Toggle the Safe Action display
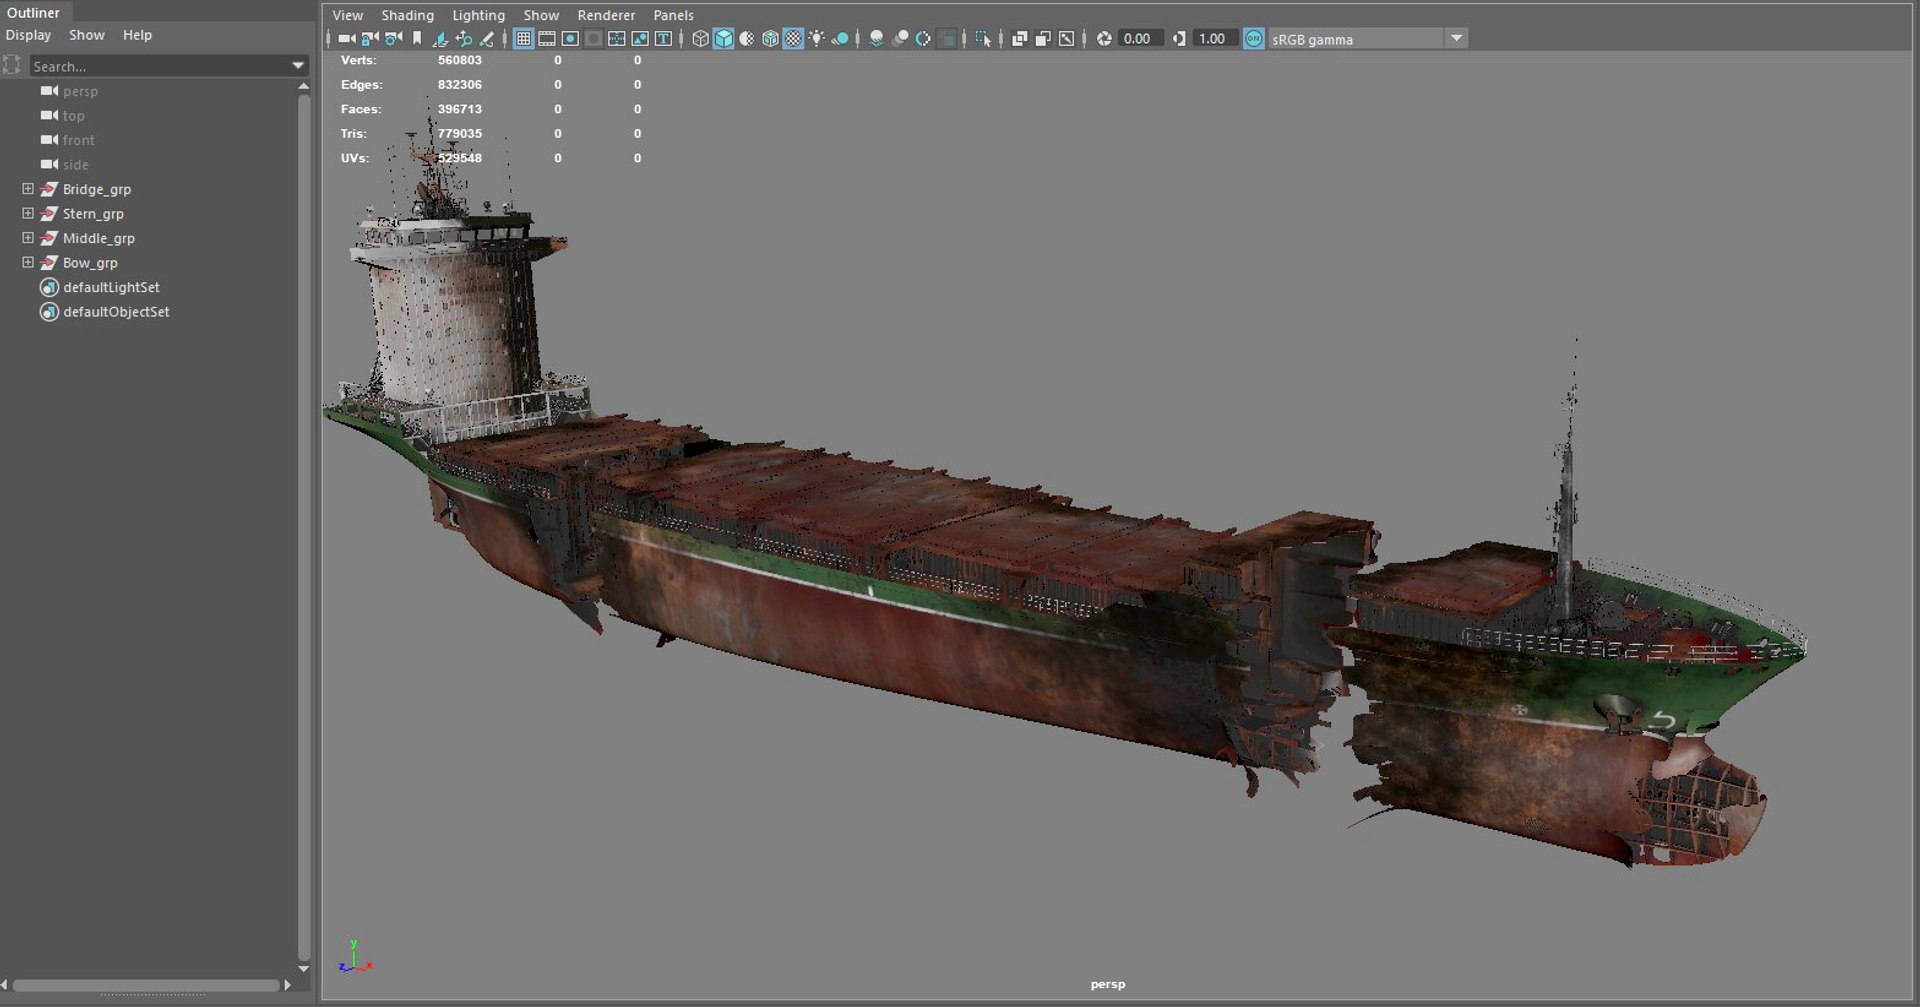Viewport: 1920px width, 1007px height. [x=640, y=38]
